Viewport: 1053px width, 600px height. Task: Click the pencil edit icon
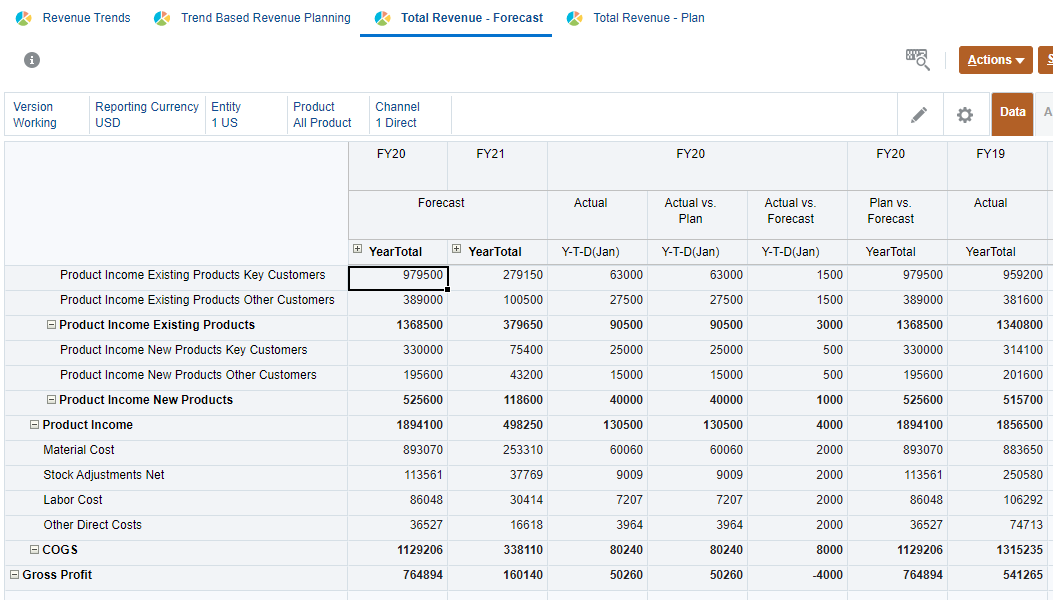tap(919, 115)
